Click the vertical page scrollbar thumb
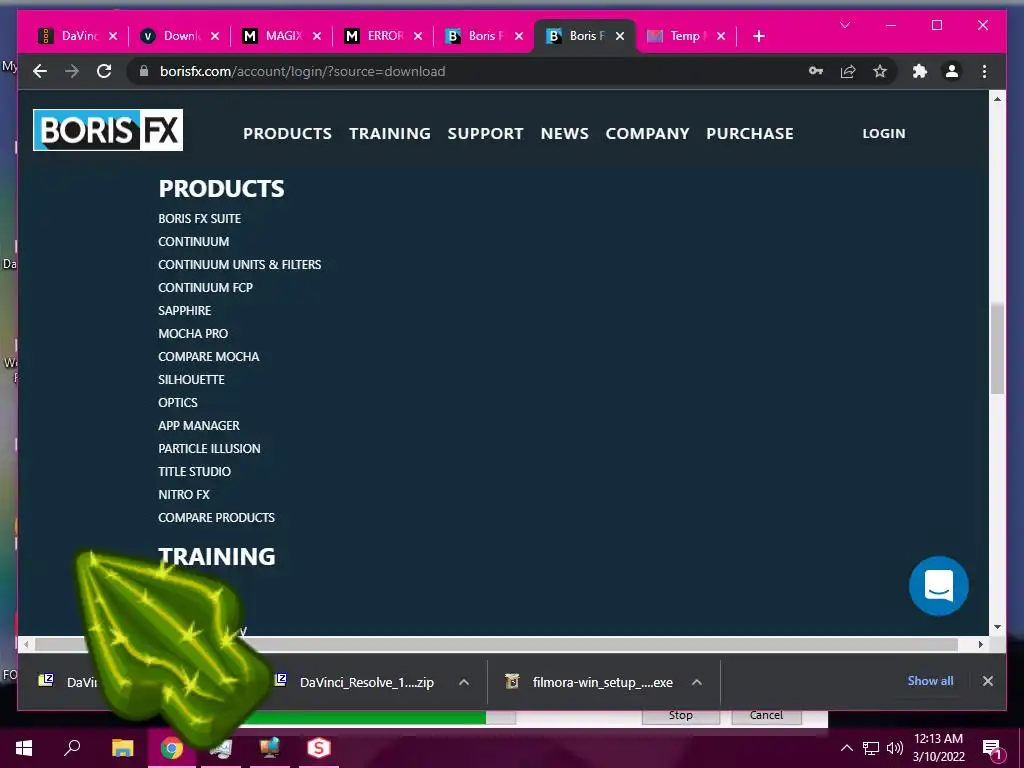Screen dimensions: 1024x768 point(997,348)
